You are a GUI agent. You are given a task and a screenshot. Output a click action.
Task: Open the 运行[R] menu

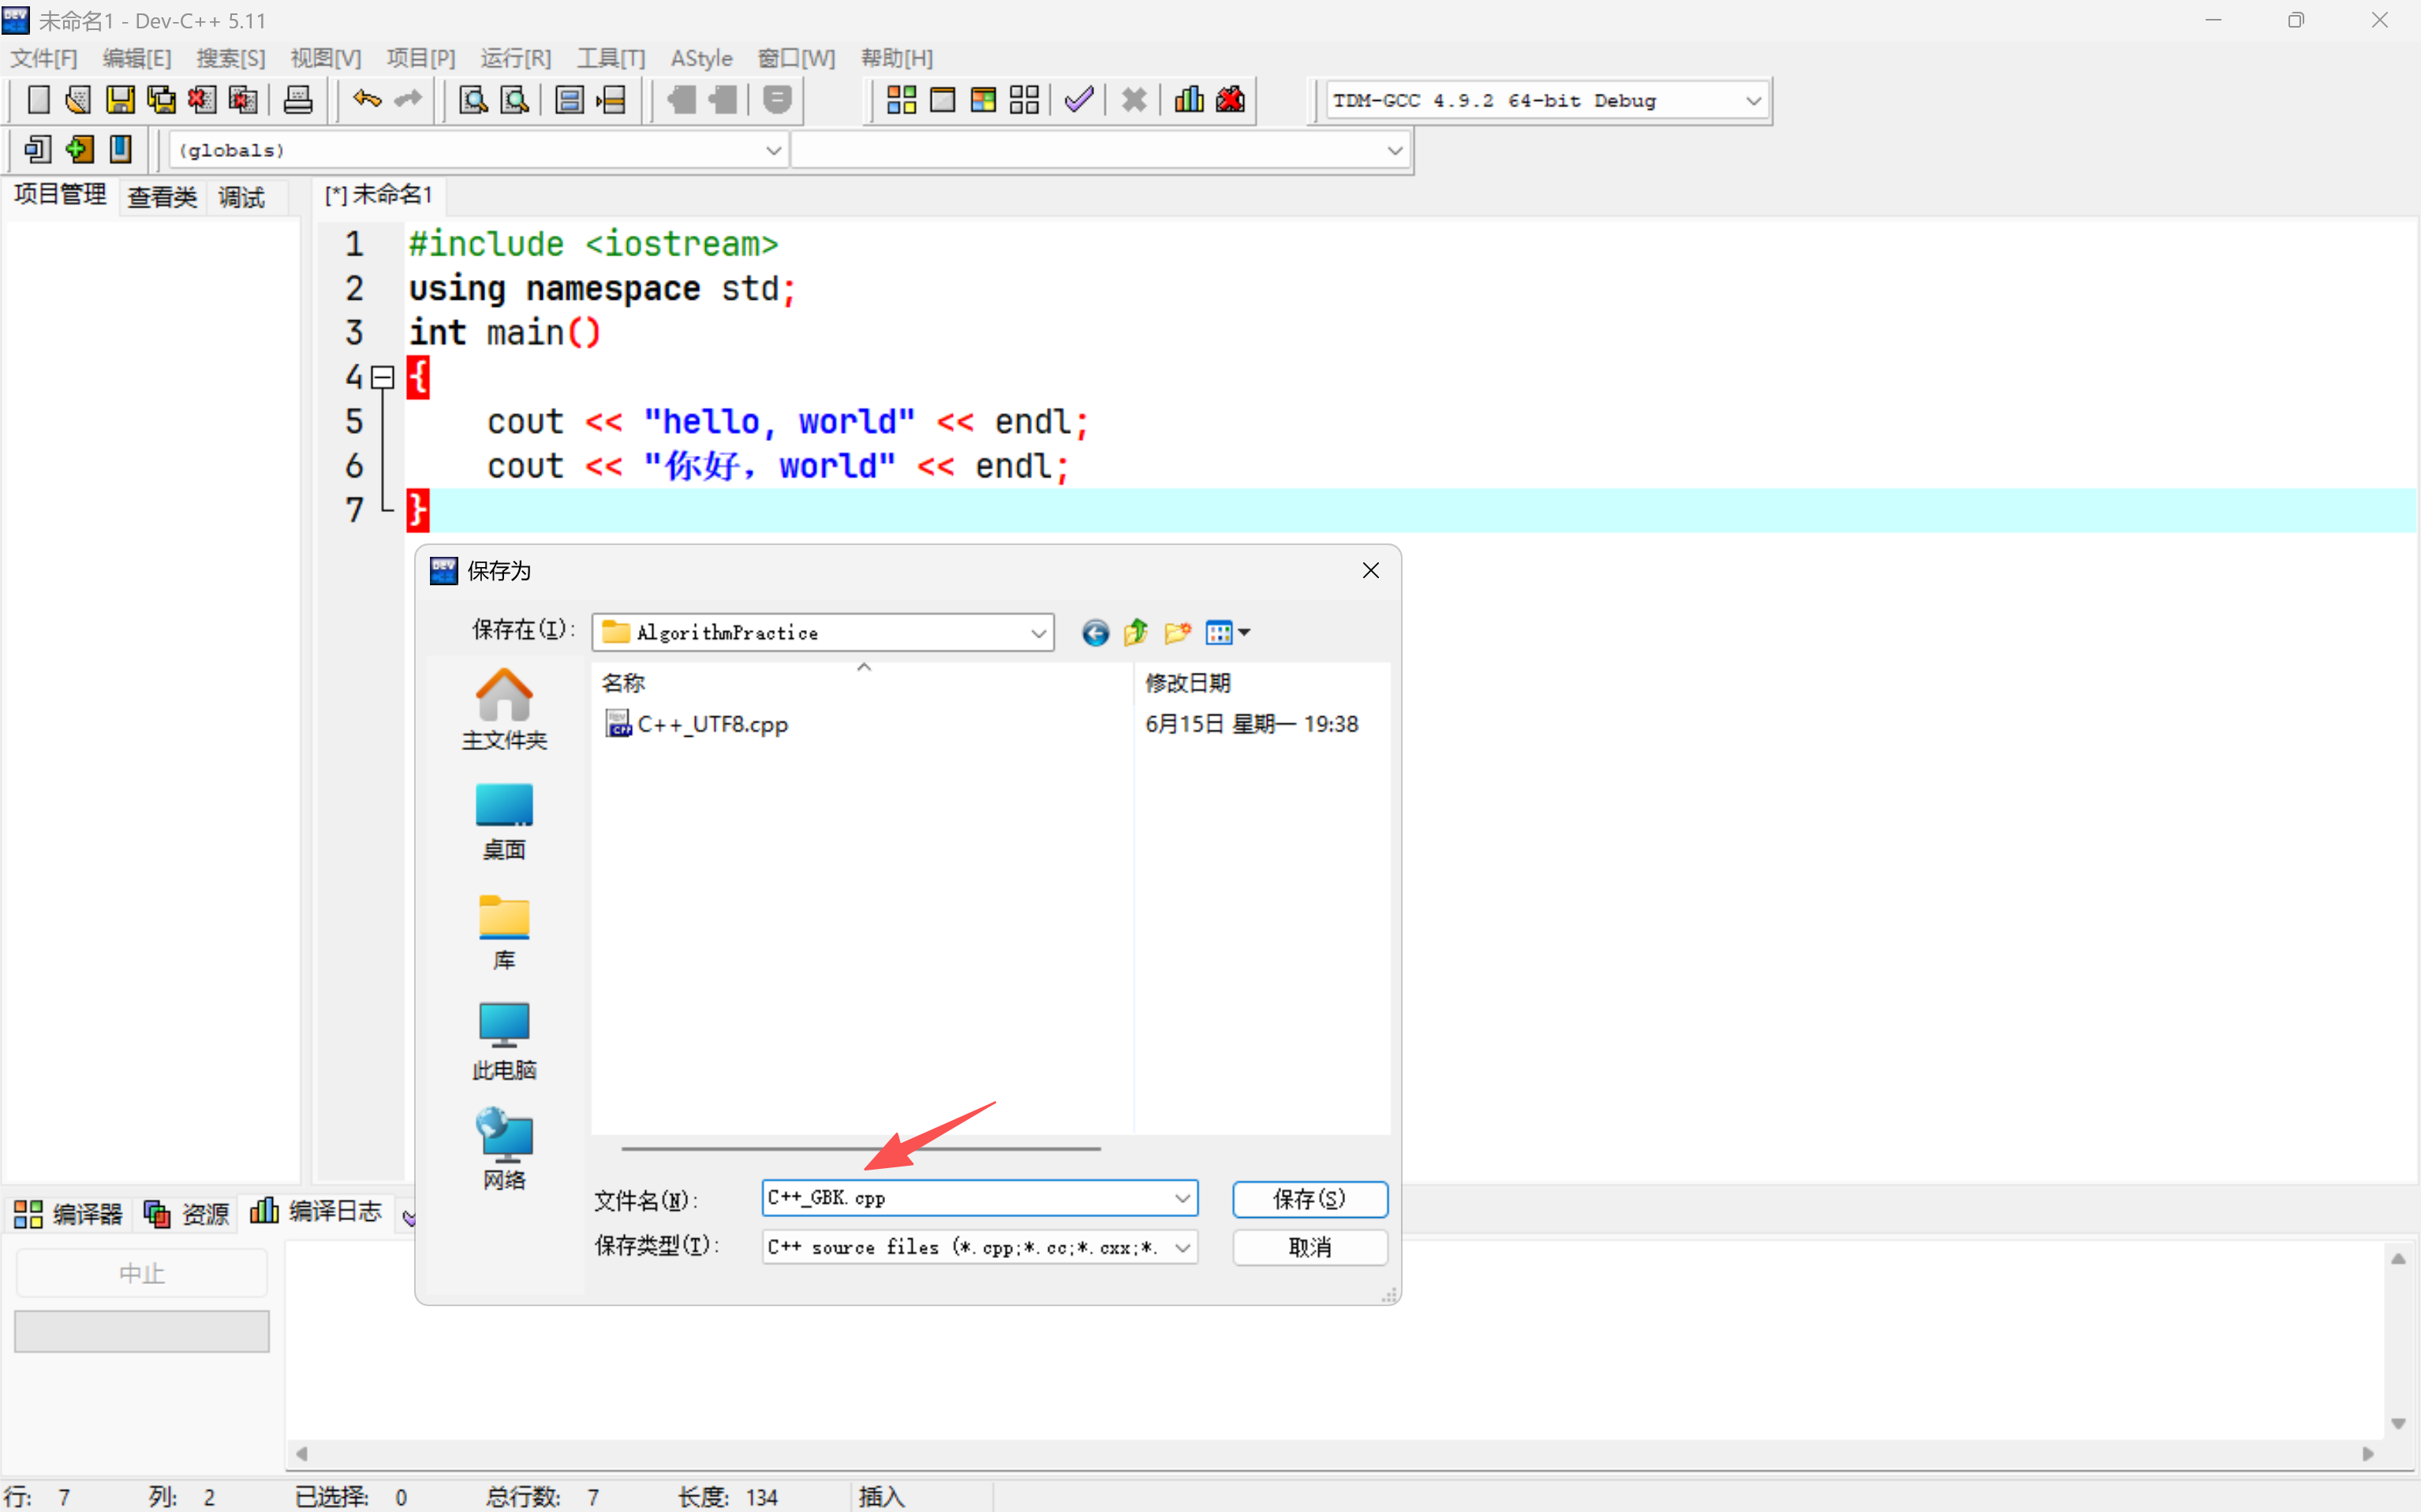pos(515,58)
